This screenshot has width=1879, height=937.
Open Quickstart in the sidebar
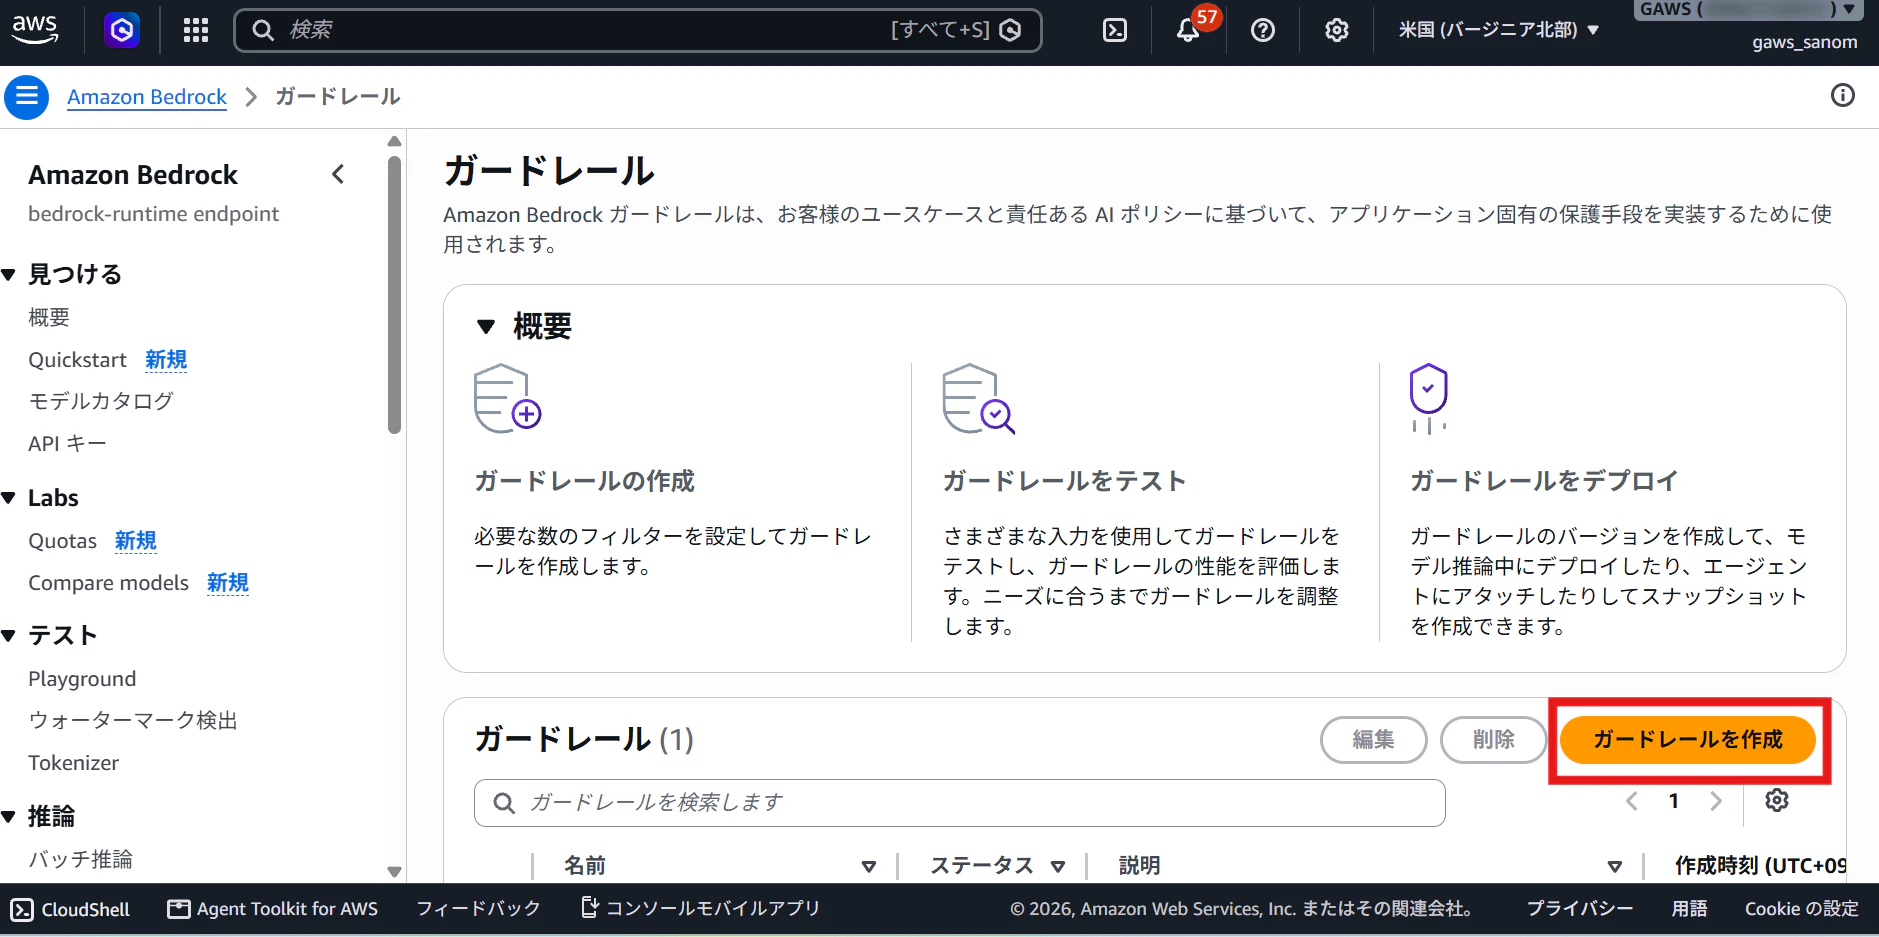coord(77,360)
